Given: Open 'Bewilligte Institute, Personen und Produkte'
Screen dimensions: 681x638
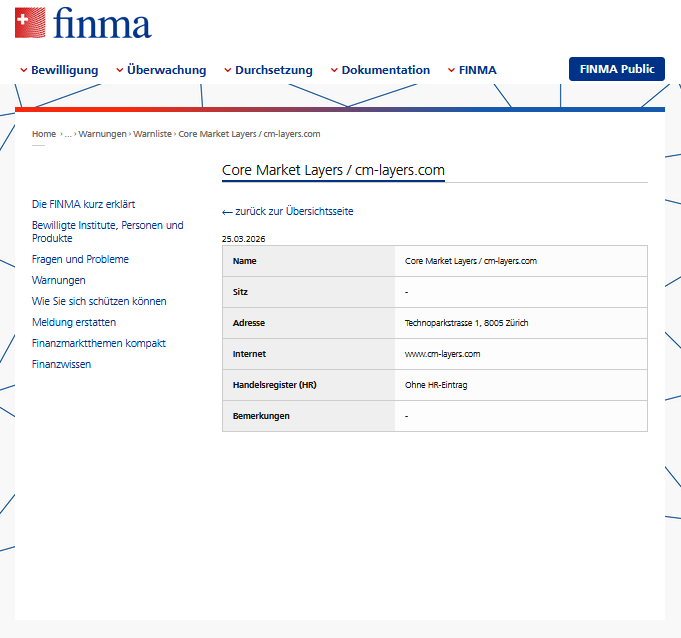Looking at the screenshot, I should [x=108, y=231].
